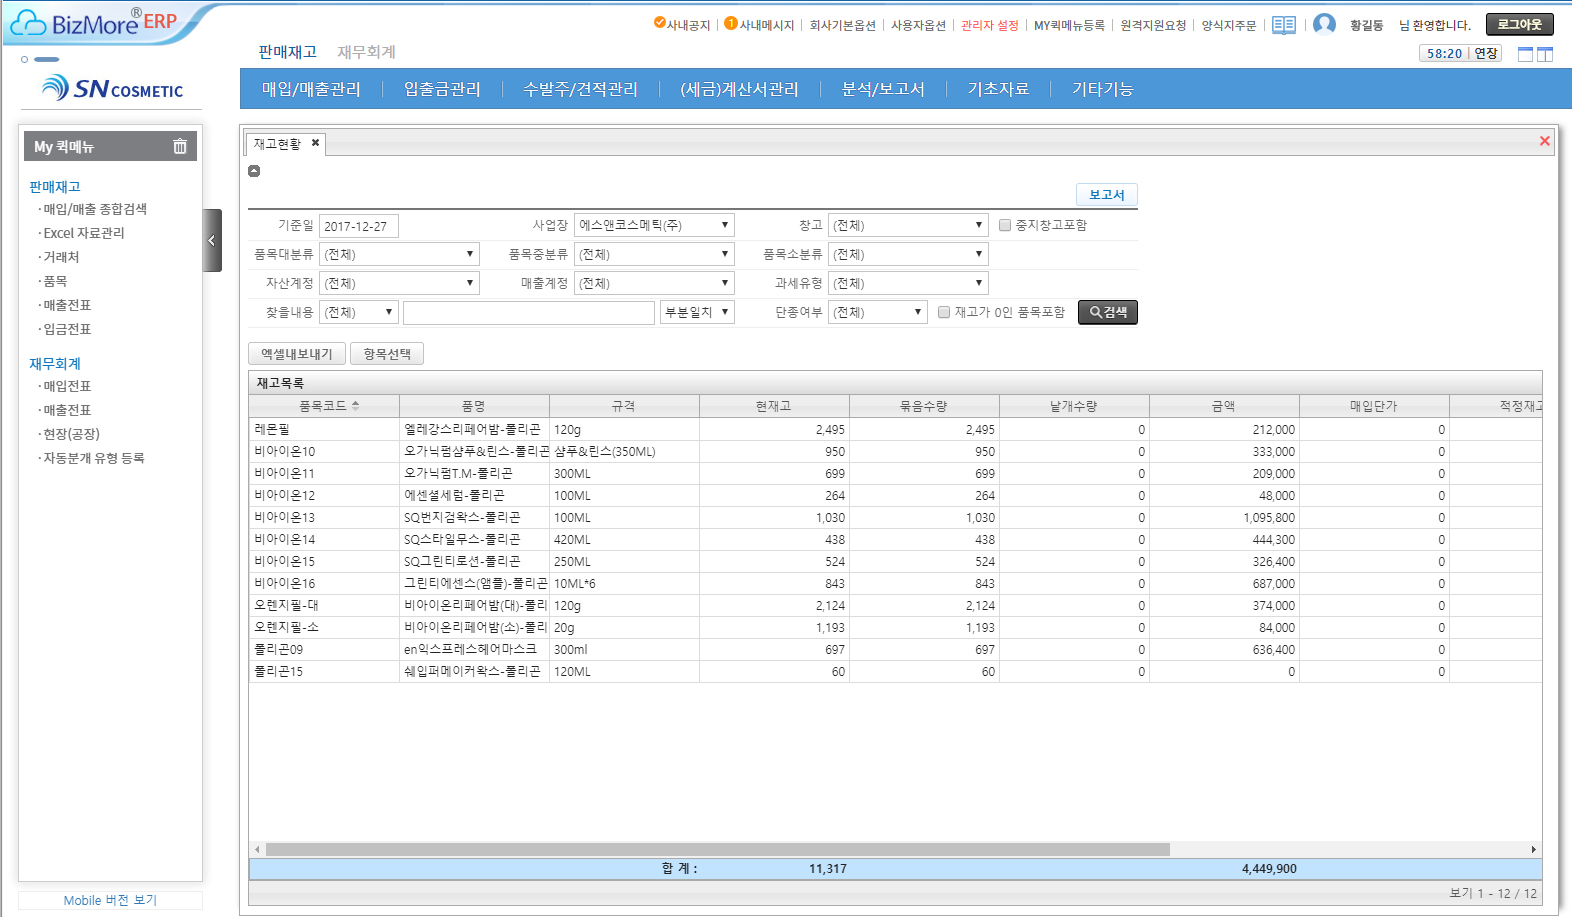Click the 엑셀내보내기 button
Image resolution: width=1572 pixels, height=917 pixels.
coord(297,354)
